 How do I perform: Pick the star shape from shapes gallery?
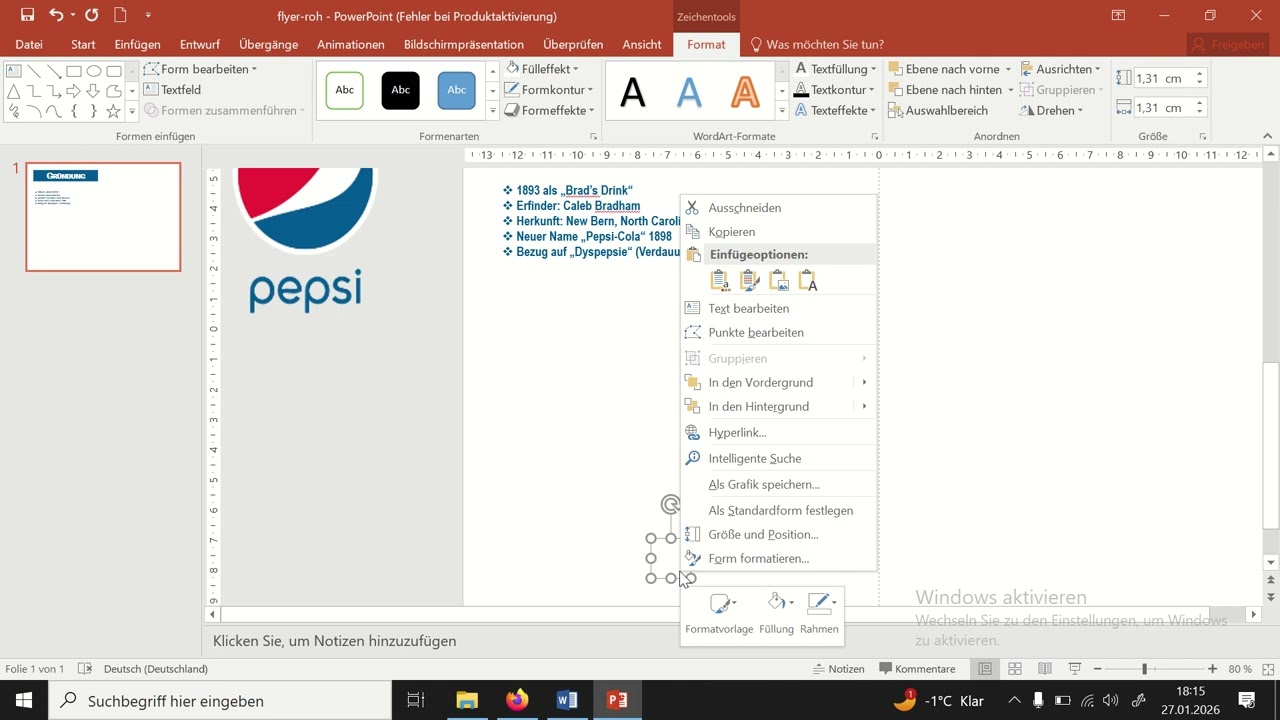click(114, 111)
